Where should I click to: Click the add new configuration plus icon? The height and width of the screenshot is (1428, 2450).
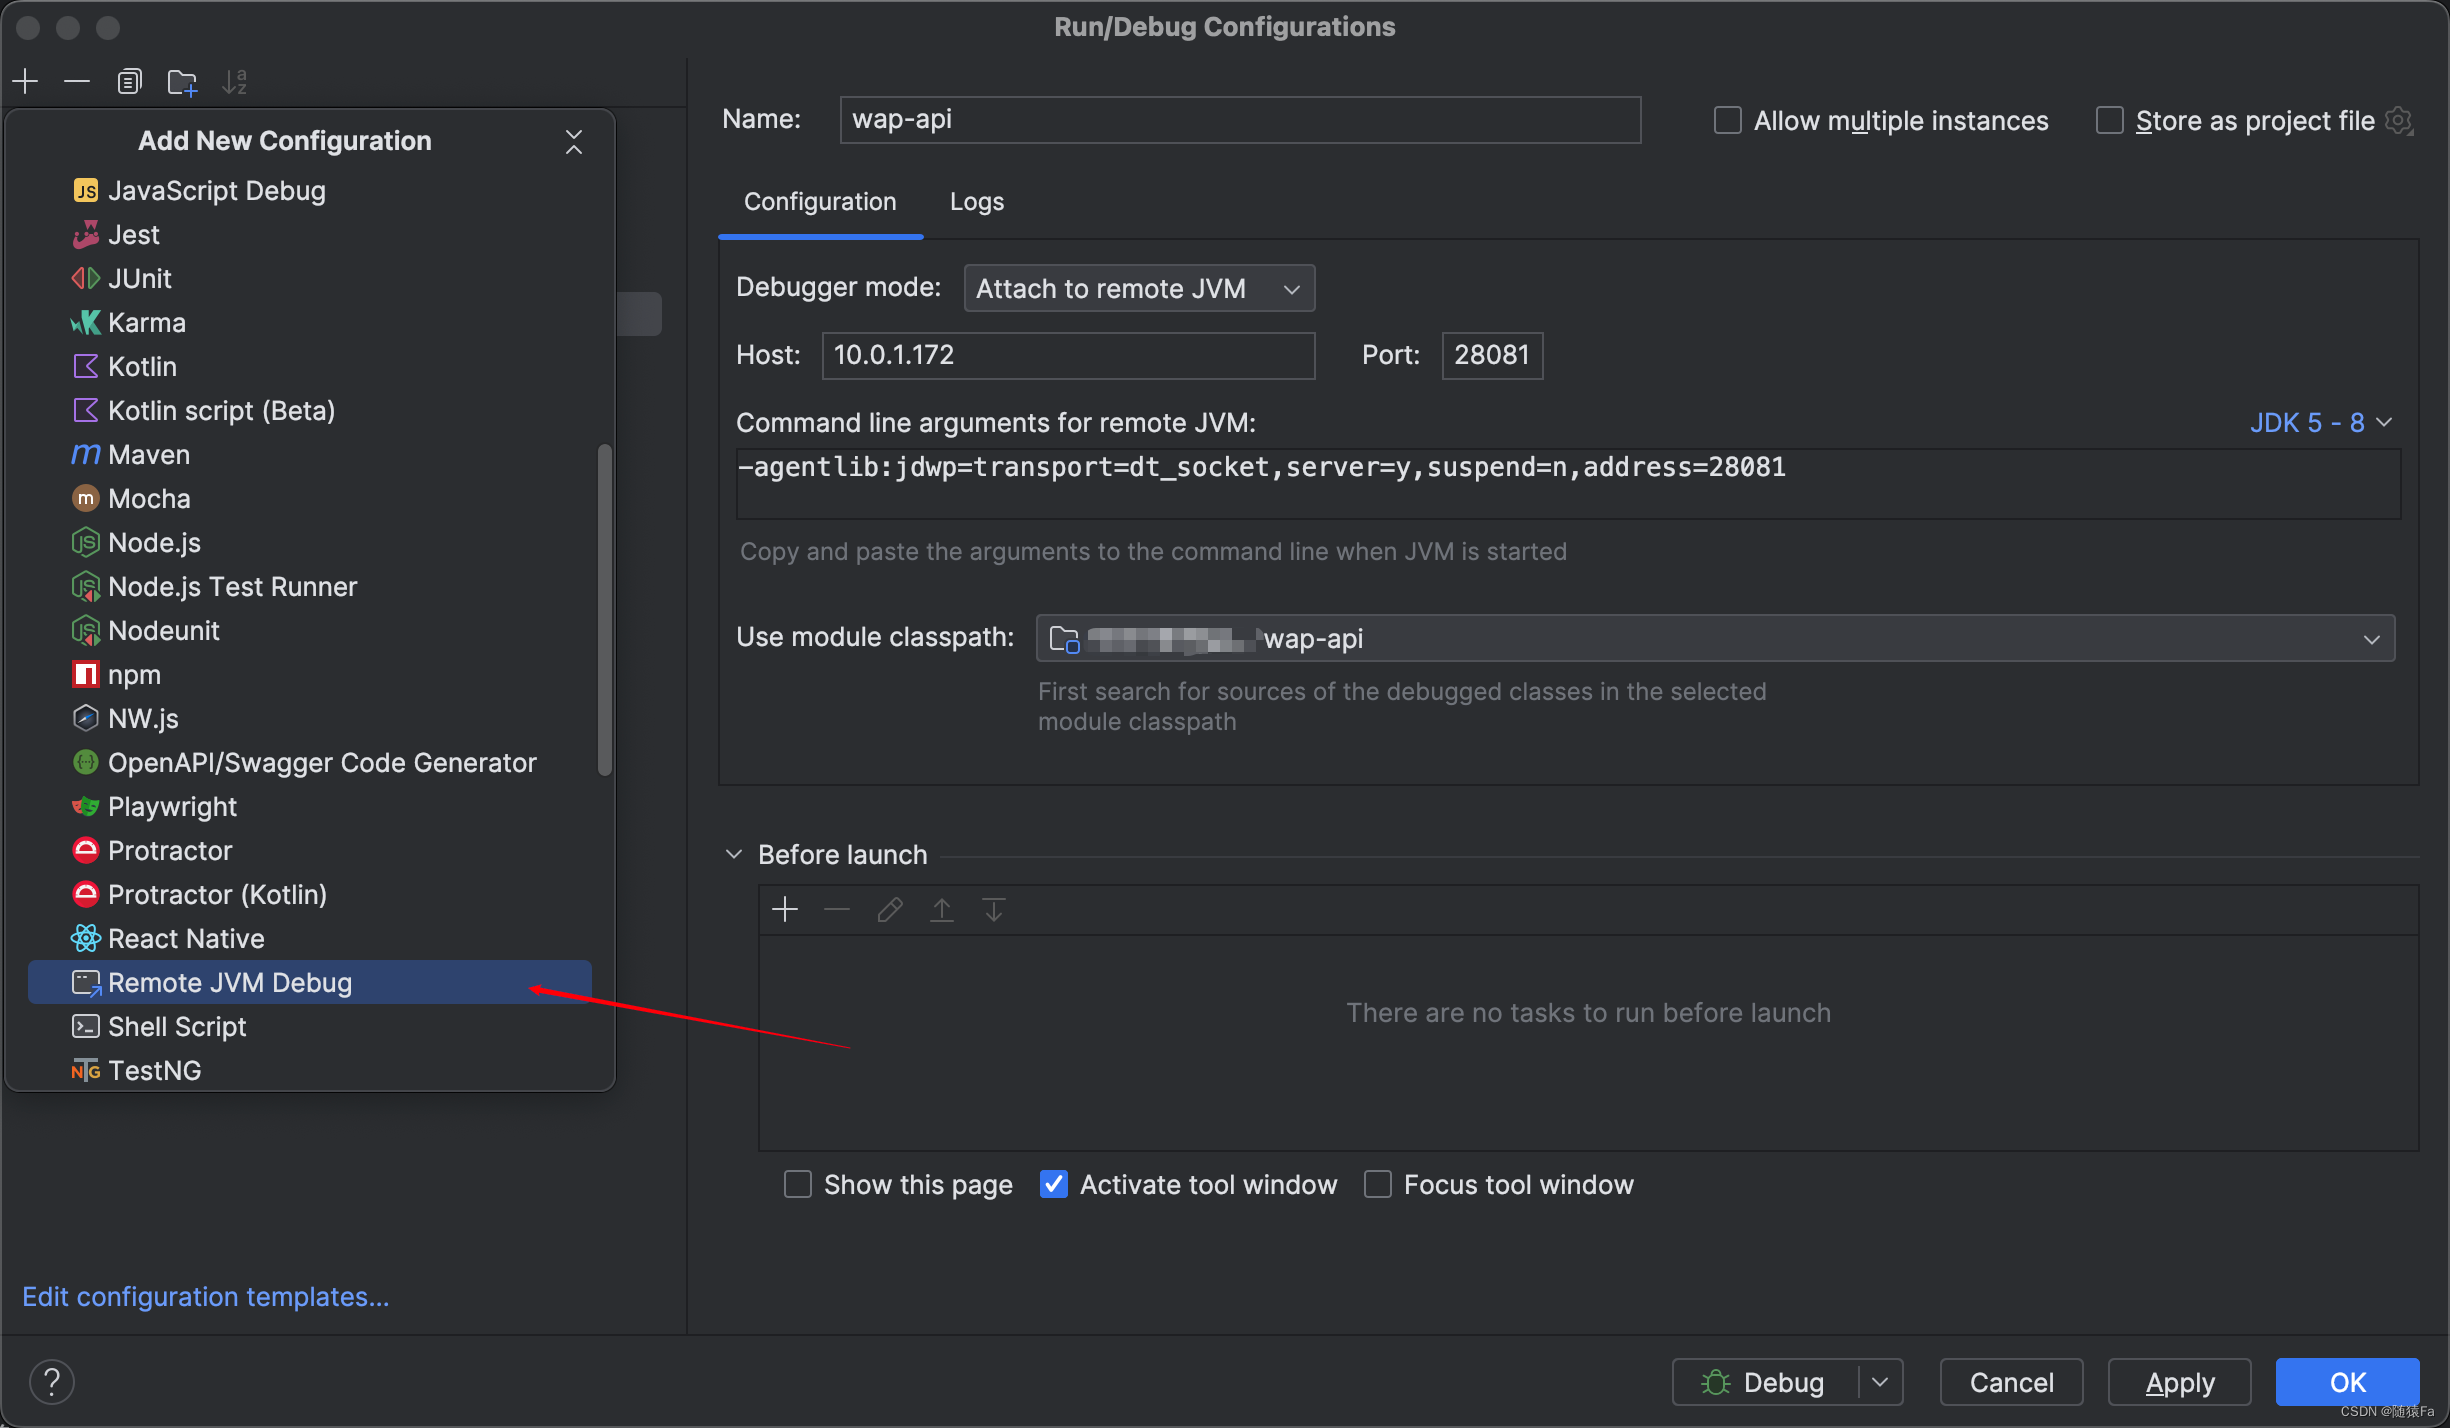pos(25,82)
